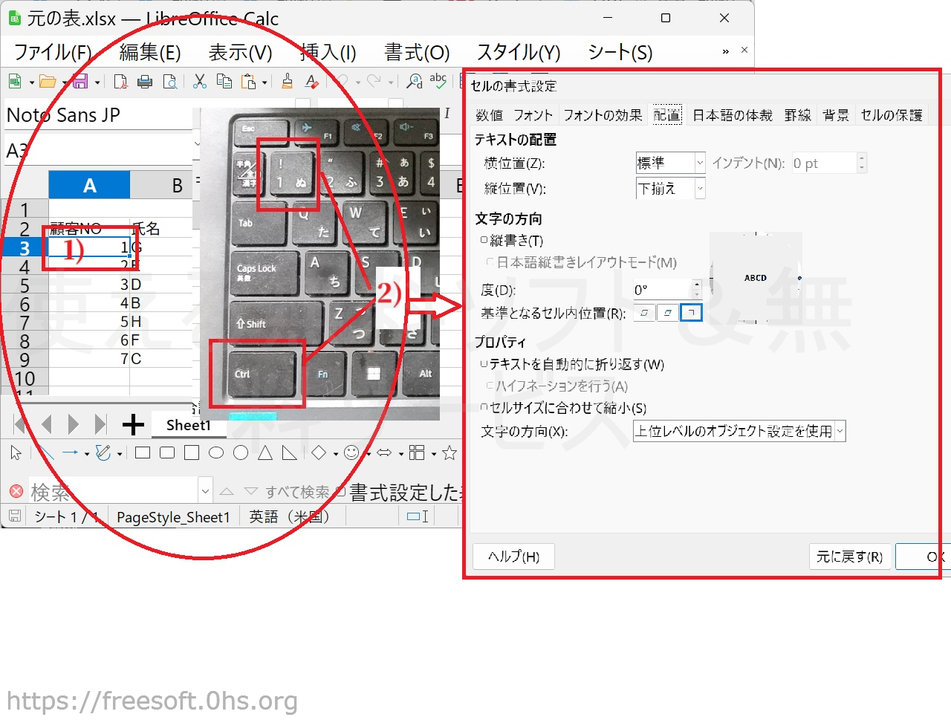Click the 検索 search input field
The image size is (951, 720).
point(110,491)
